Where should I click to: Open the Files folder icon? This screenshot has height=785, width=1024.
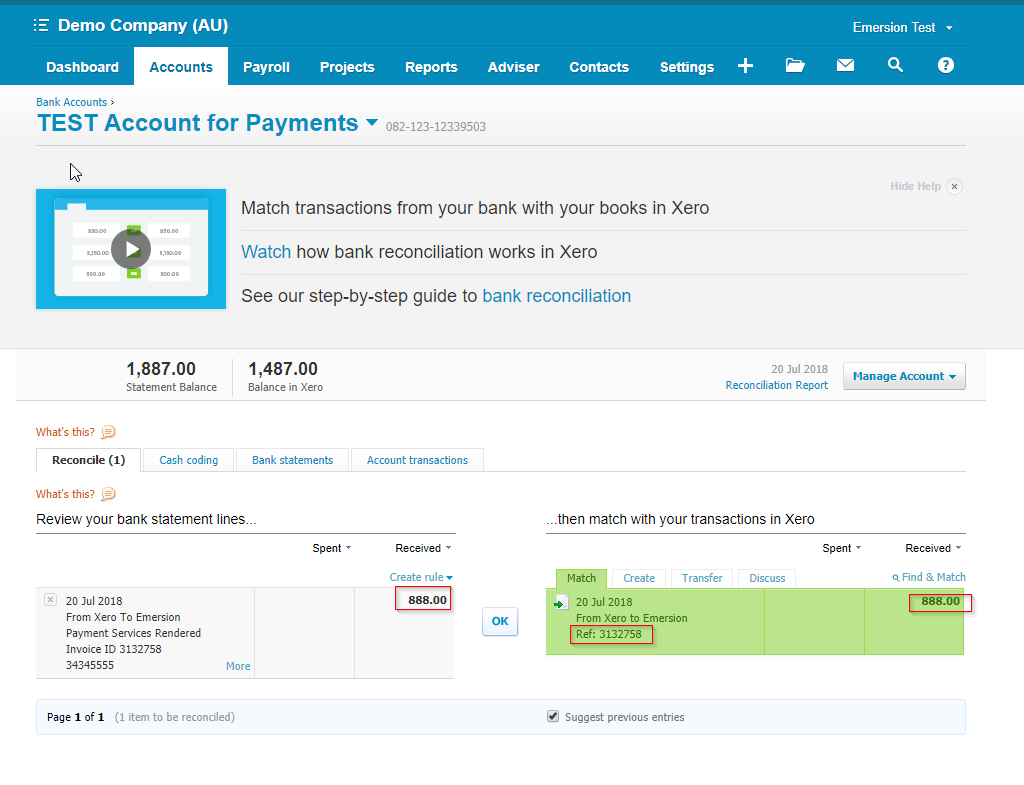795,66
